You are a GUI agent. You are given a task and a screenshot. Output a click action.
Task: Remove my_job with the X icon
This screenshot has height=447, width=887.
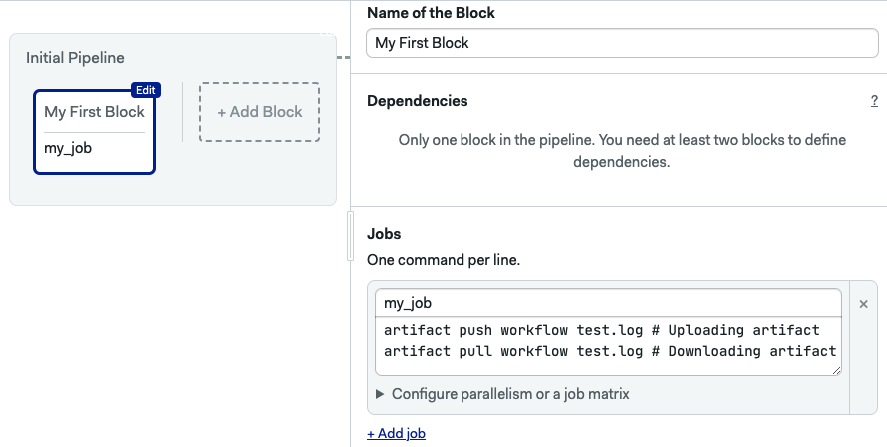coord(863,304)
